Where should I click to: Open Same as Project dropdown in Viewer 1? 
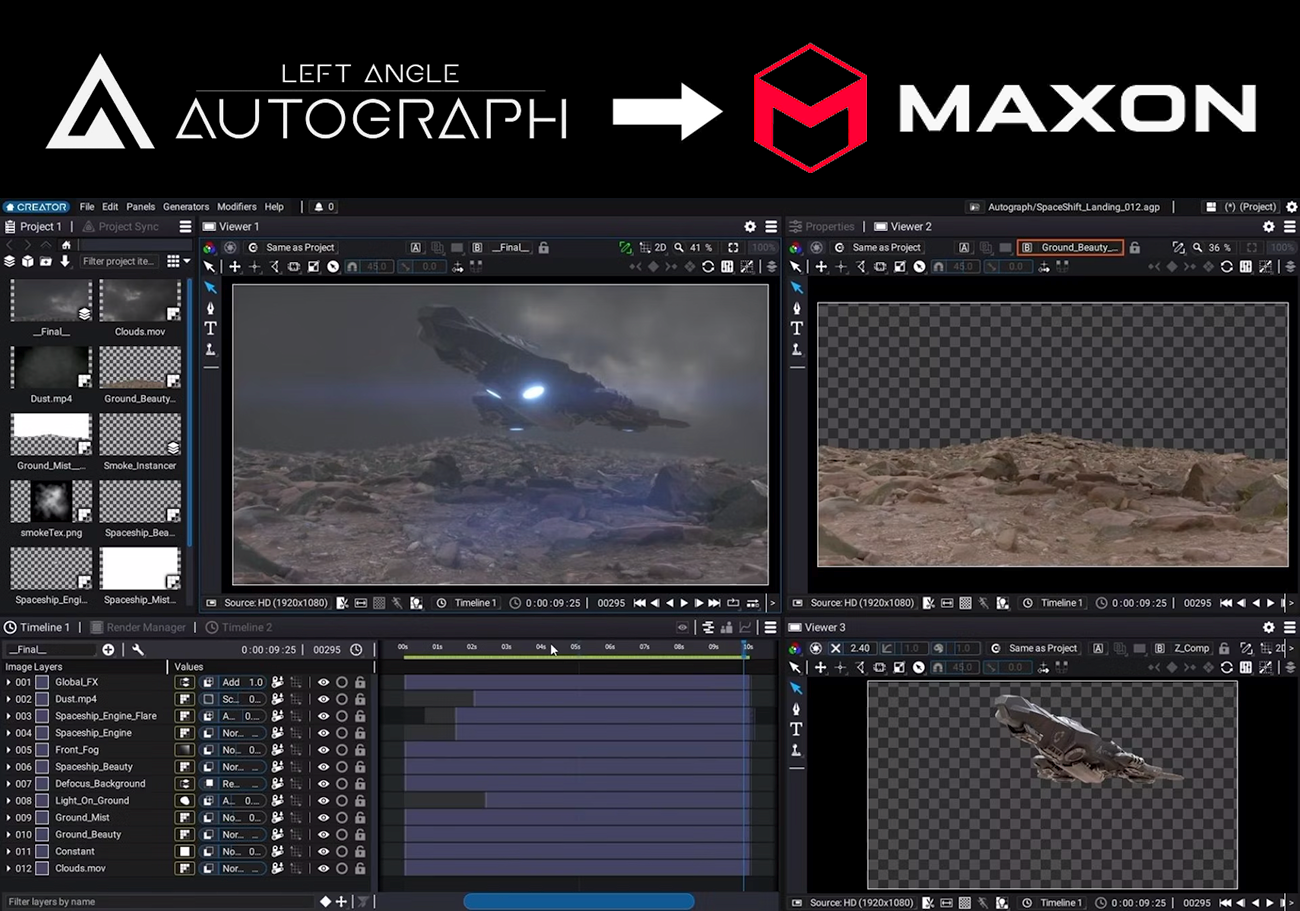pyautogui.click(x=293, y=248)
